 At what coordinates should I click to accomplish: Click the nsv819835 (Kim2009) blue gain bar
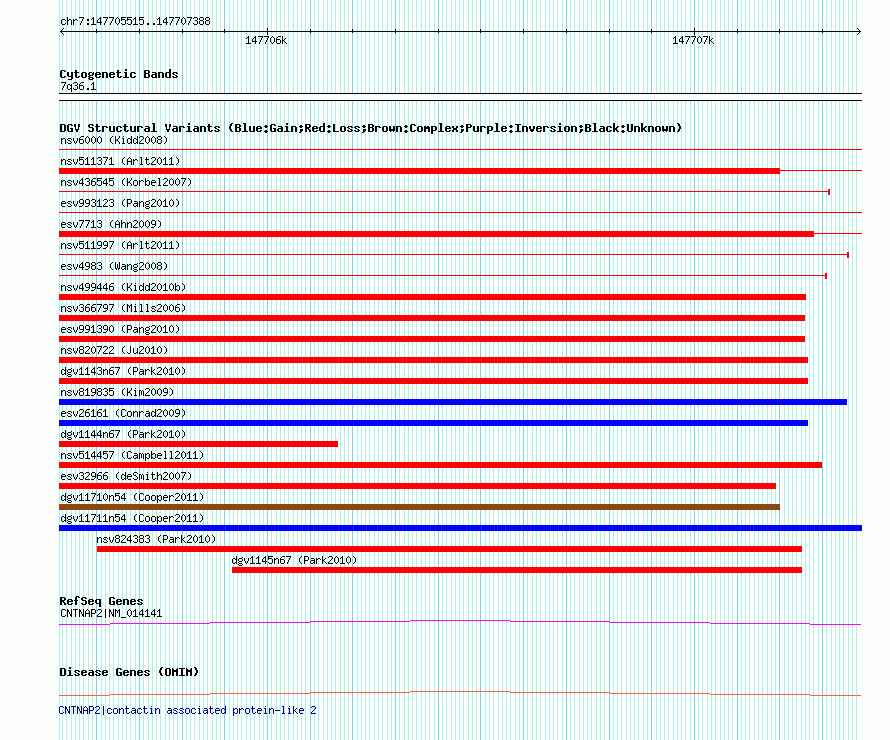pos(453,402)
